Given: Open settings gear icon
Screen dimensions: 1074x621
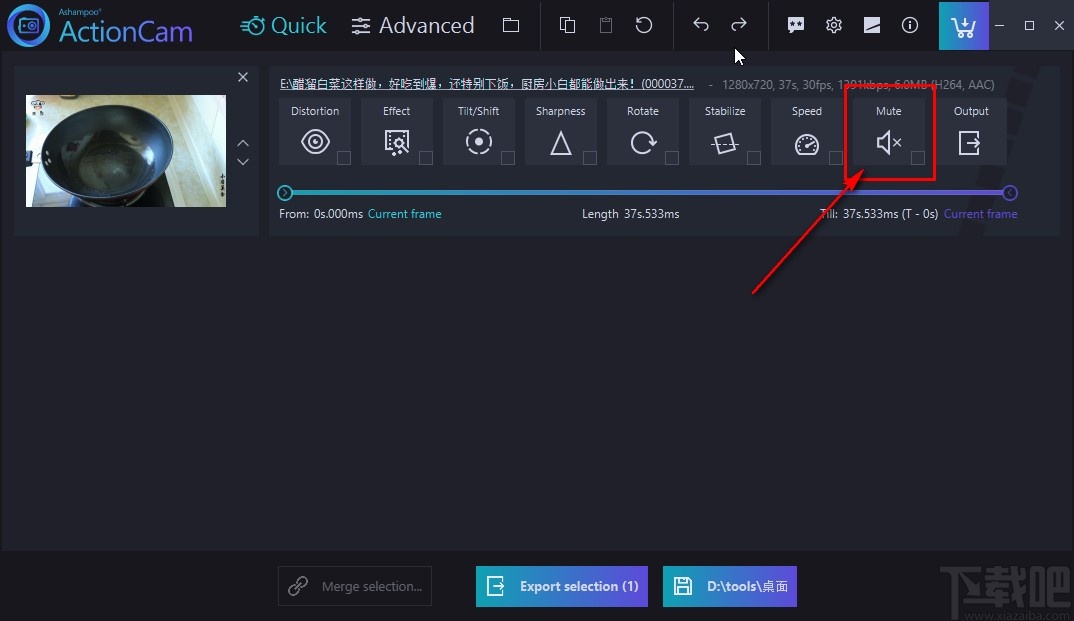Looking at the screenshot, I should [x=834, y=25].
